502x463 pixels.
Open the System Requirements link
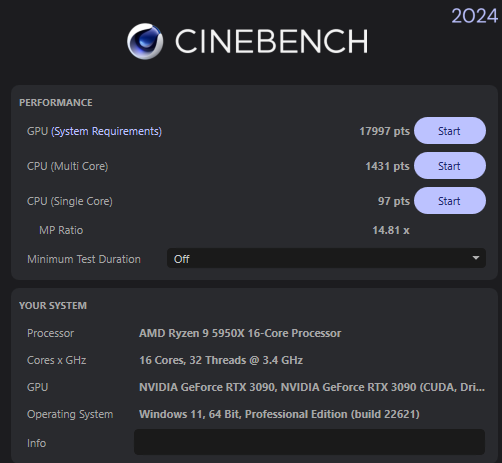point(106,131)
